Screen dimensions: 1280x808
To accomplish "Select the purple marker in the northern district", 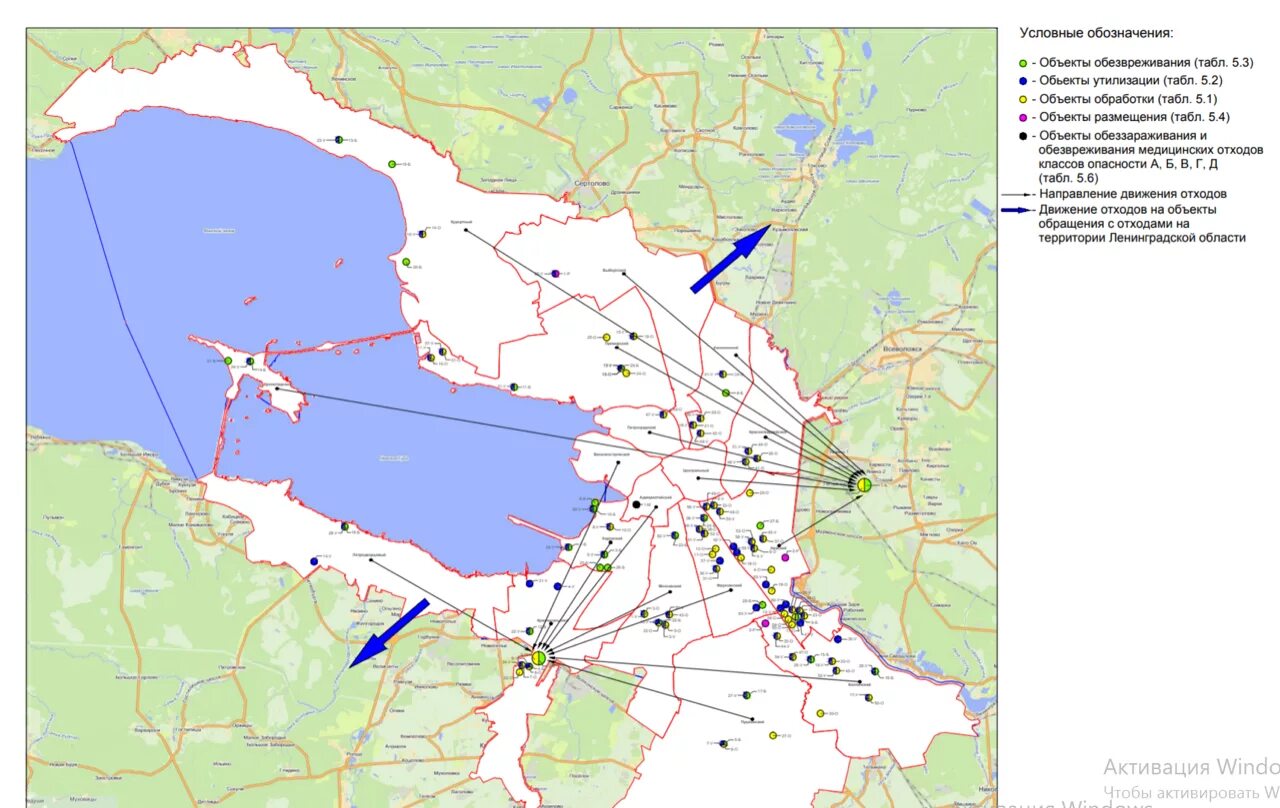I will tap(555, 273).
